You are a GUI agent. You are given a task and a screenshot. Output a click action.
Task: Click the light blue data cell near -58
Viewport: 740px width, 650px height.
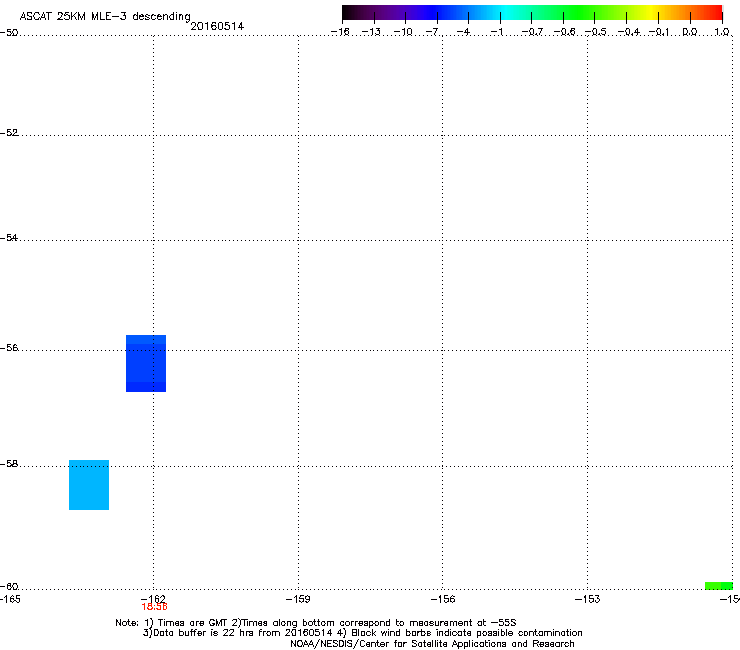pos(89,485)
